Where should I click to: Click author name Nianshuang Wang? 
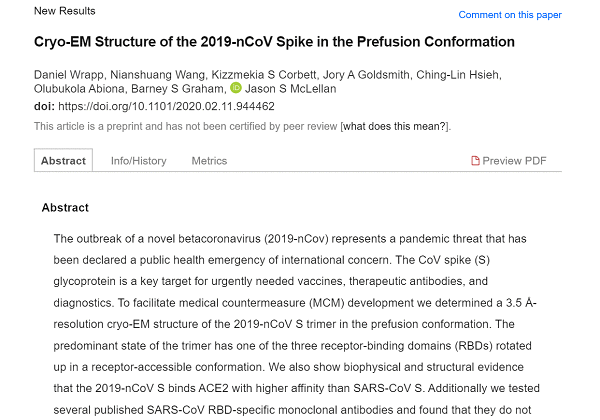click(x=158, y=75)
